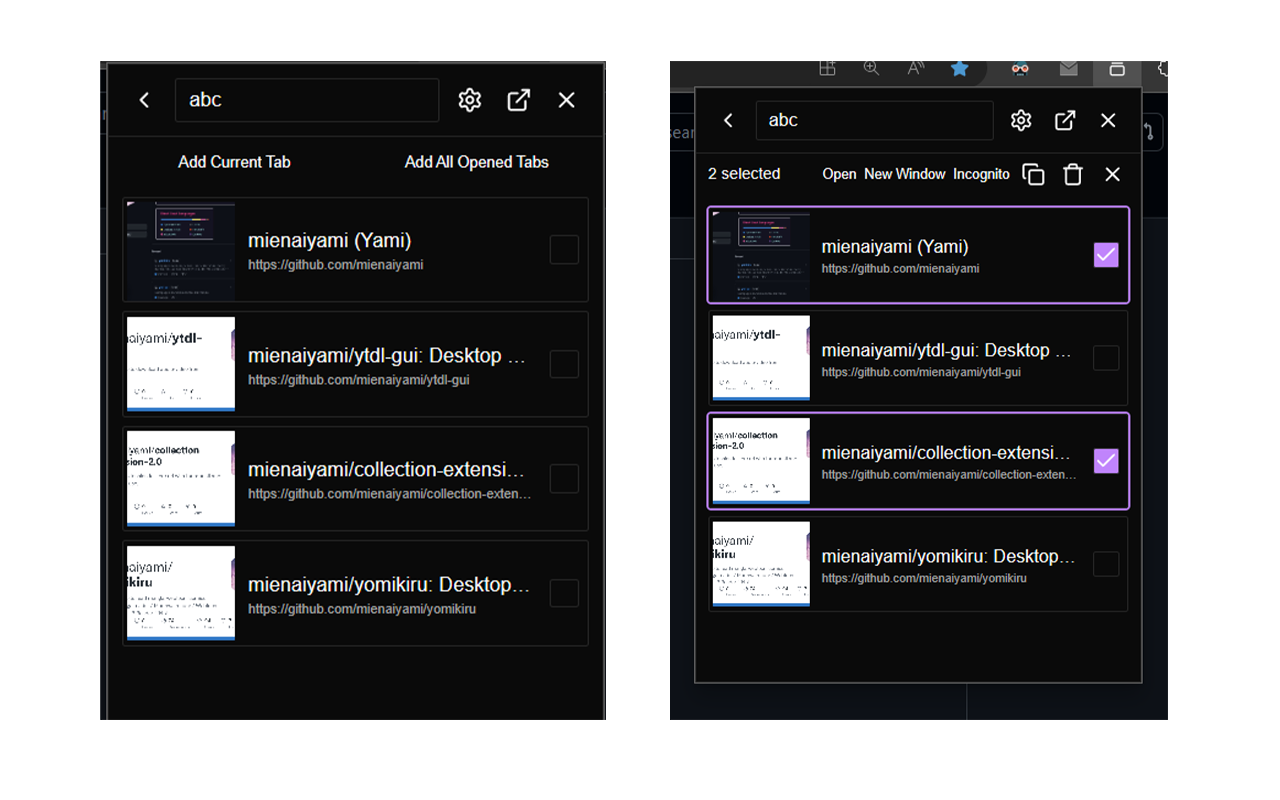Click the github.com/mienaiyami/collection-exten… URL in the right popup
1280x800 pixels.
click(949, 475)
